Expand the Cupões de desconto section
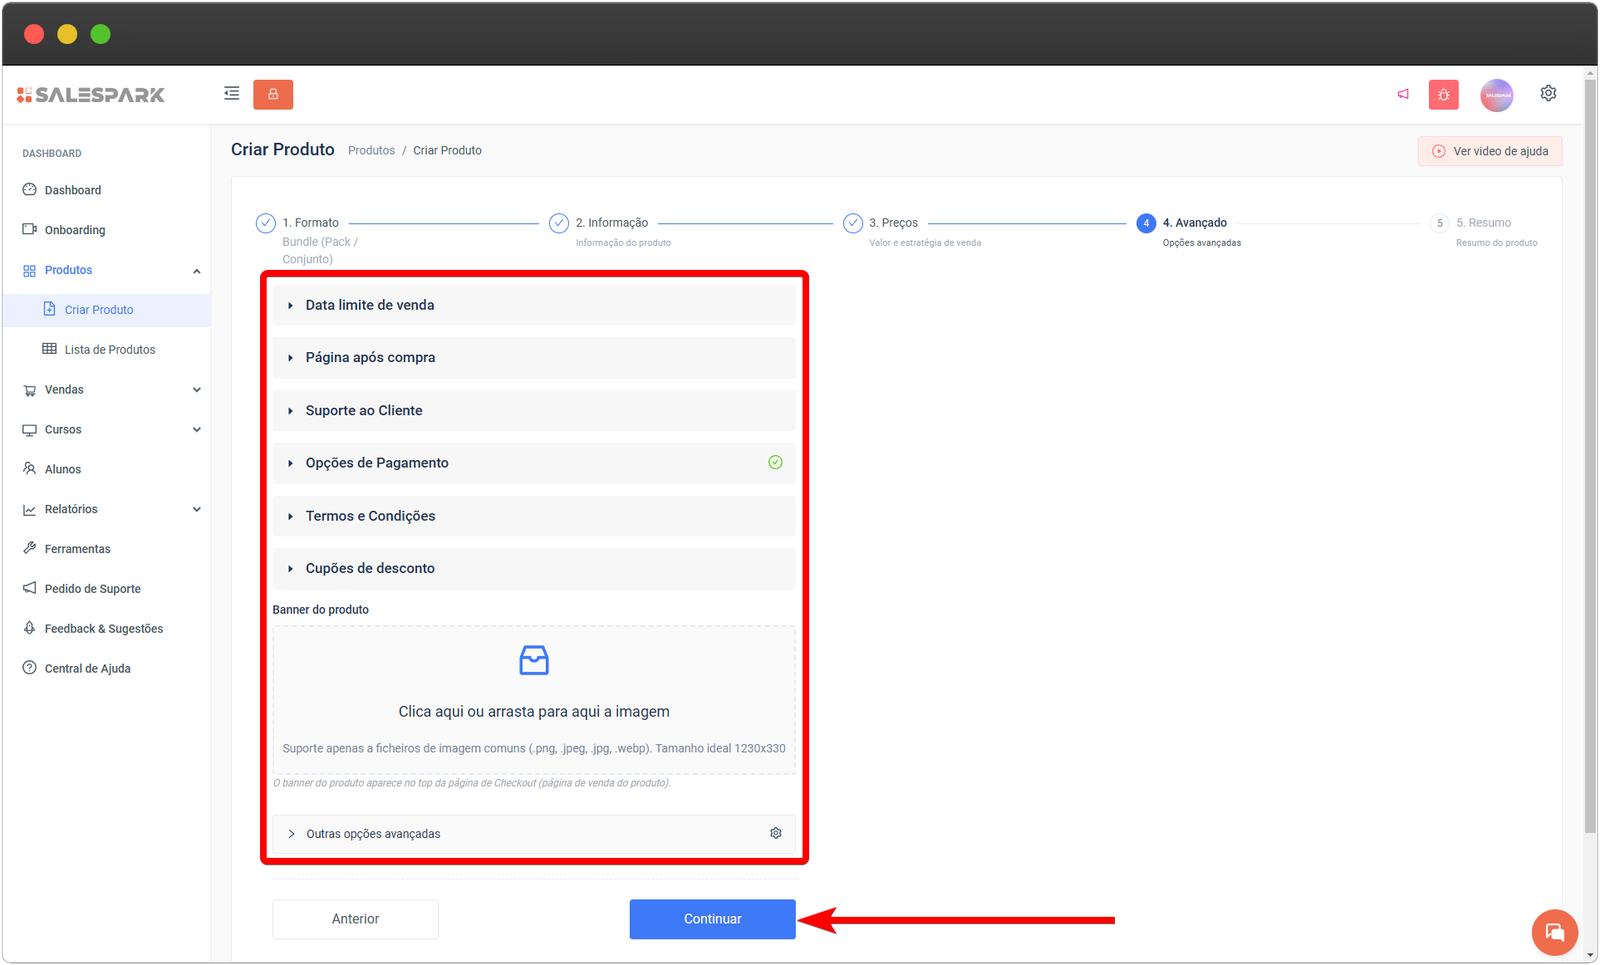Image resolution: width=1600 pixels, height=965 pixels. click(370, 568)
